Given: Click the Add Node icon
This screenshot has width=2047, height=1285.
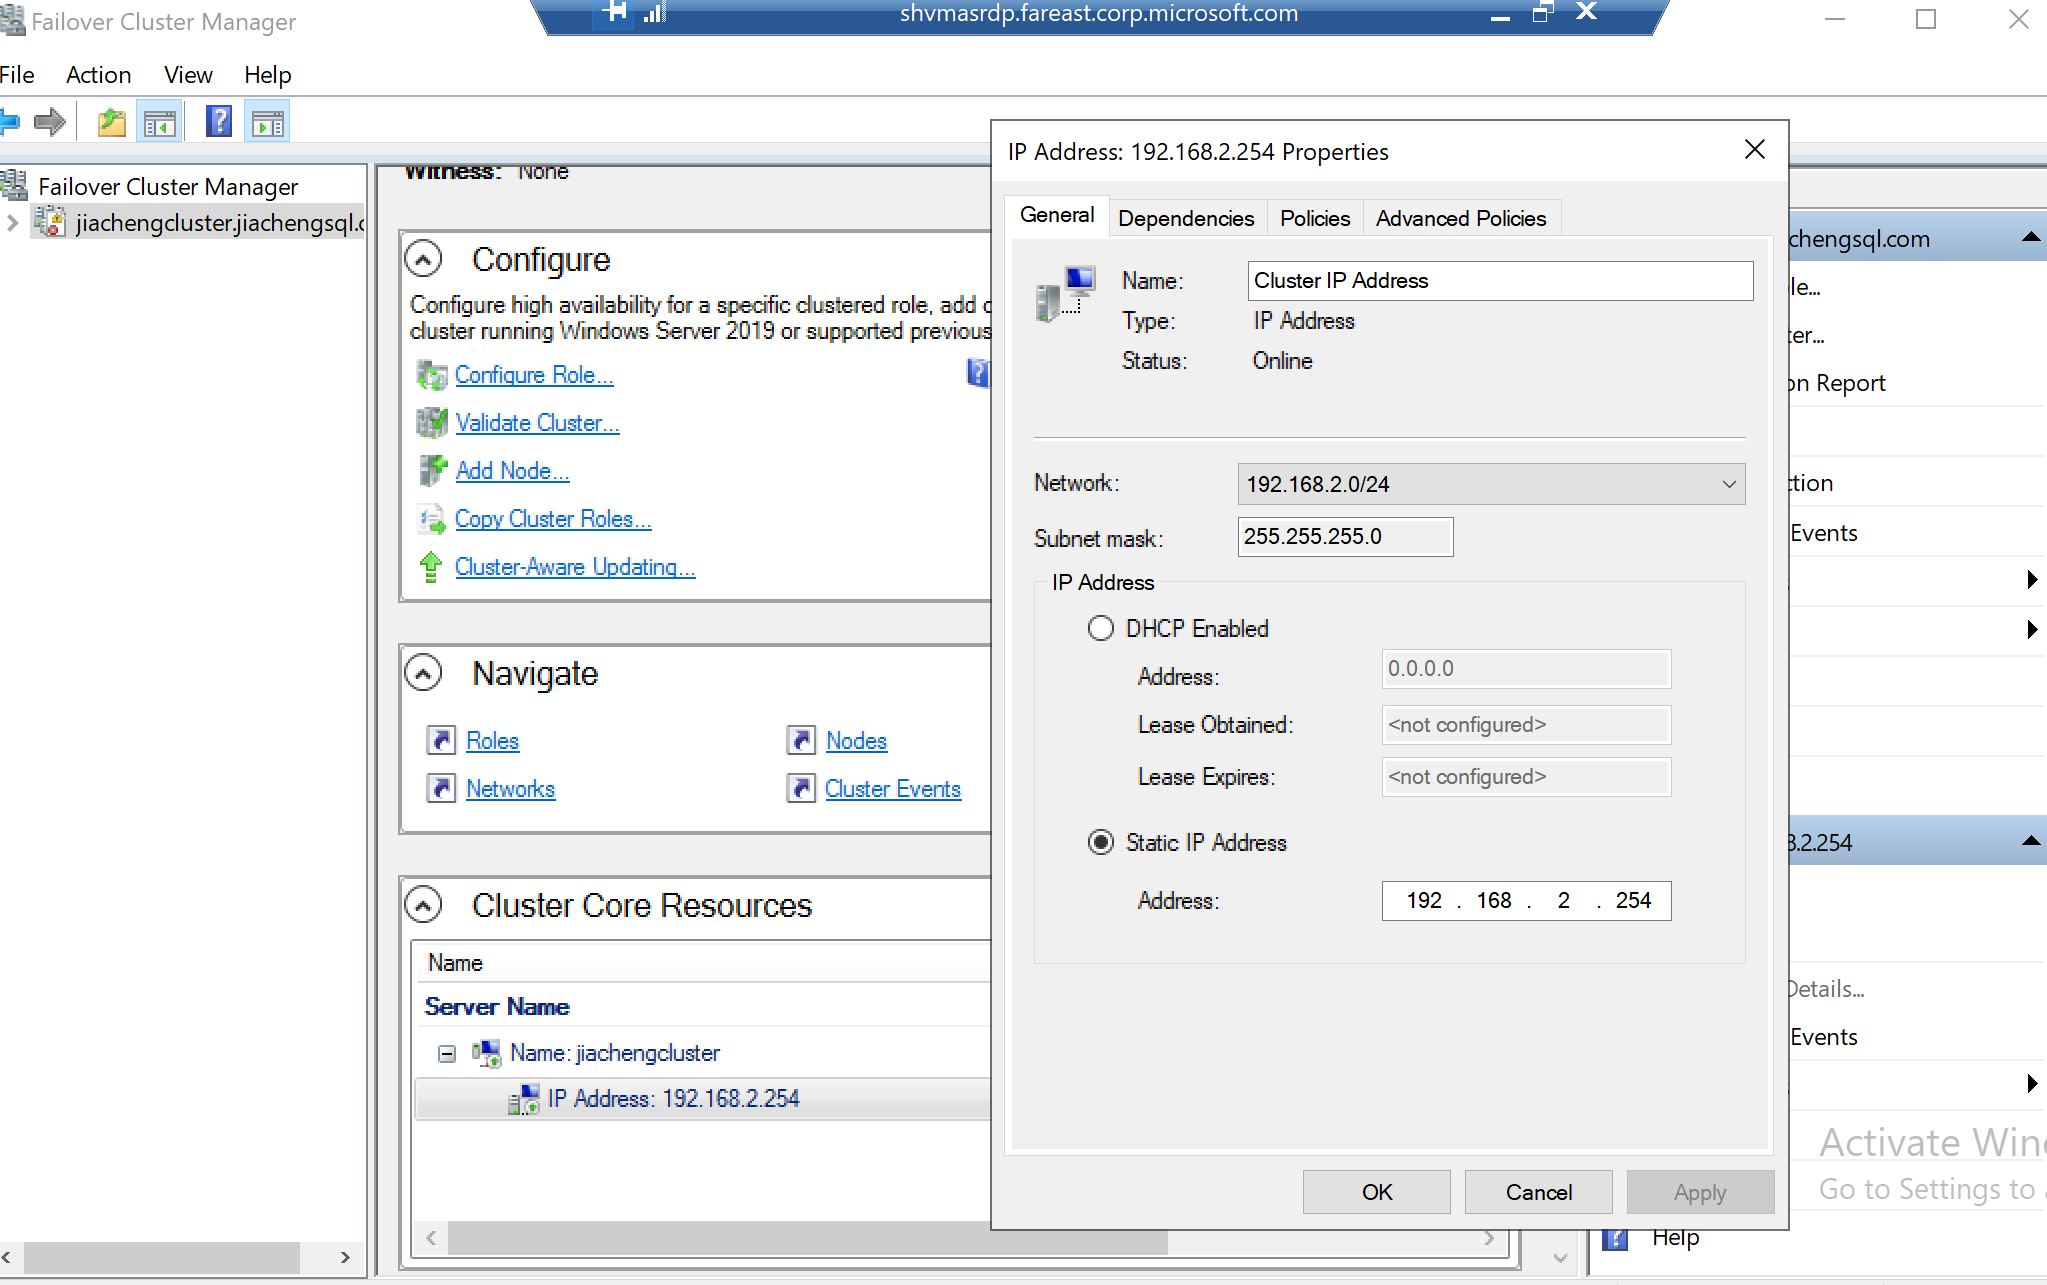Looking at the screenshot, I should pyautogui.click(x=431, y=470).
